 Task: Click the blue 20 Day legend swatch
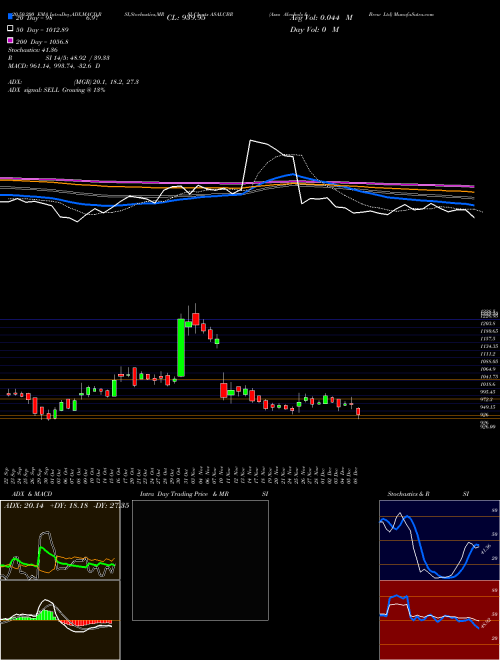(x=11, y=17)
